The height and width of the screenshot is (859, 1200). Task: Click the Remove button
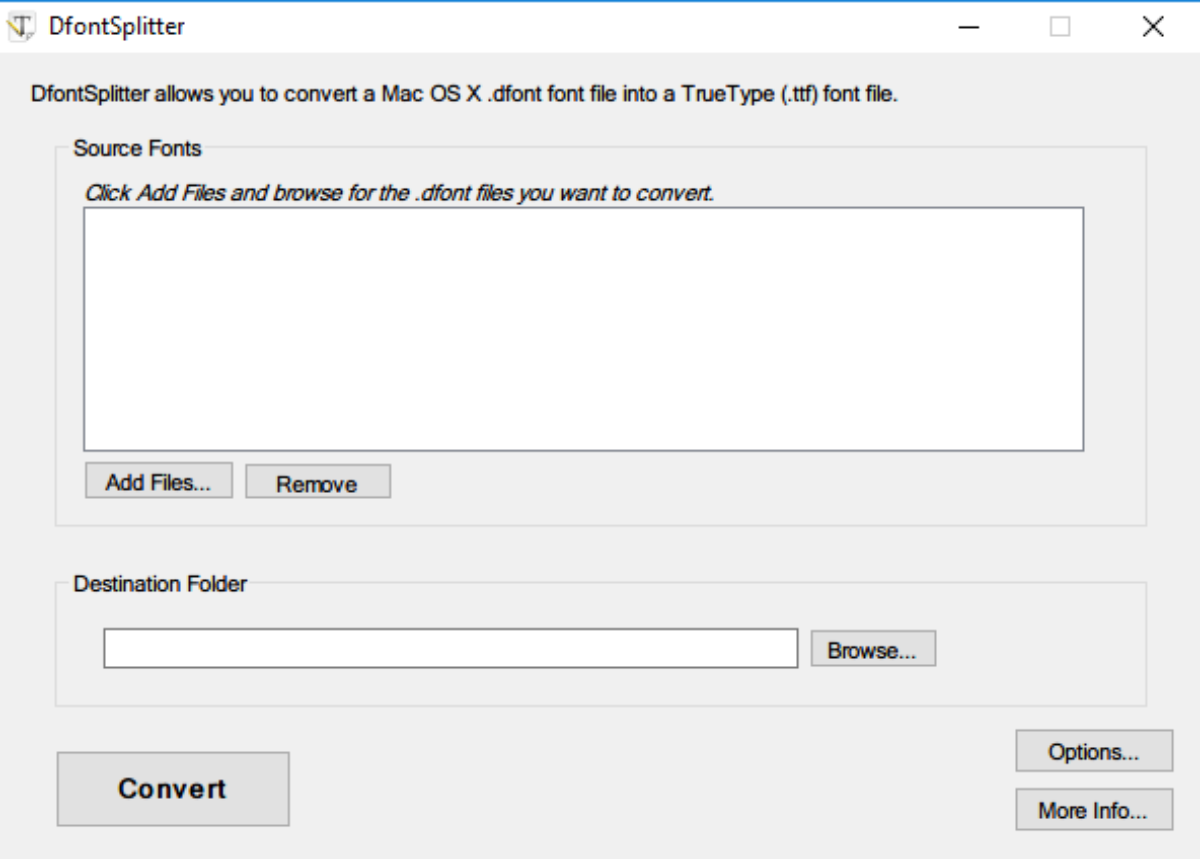coord(317,484)
